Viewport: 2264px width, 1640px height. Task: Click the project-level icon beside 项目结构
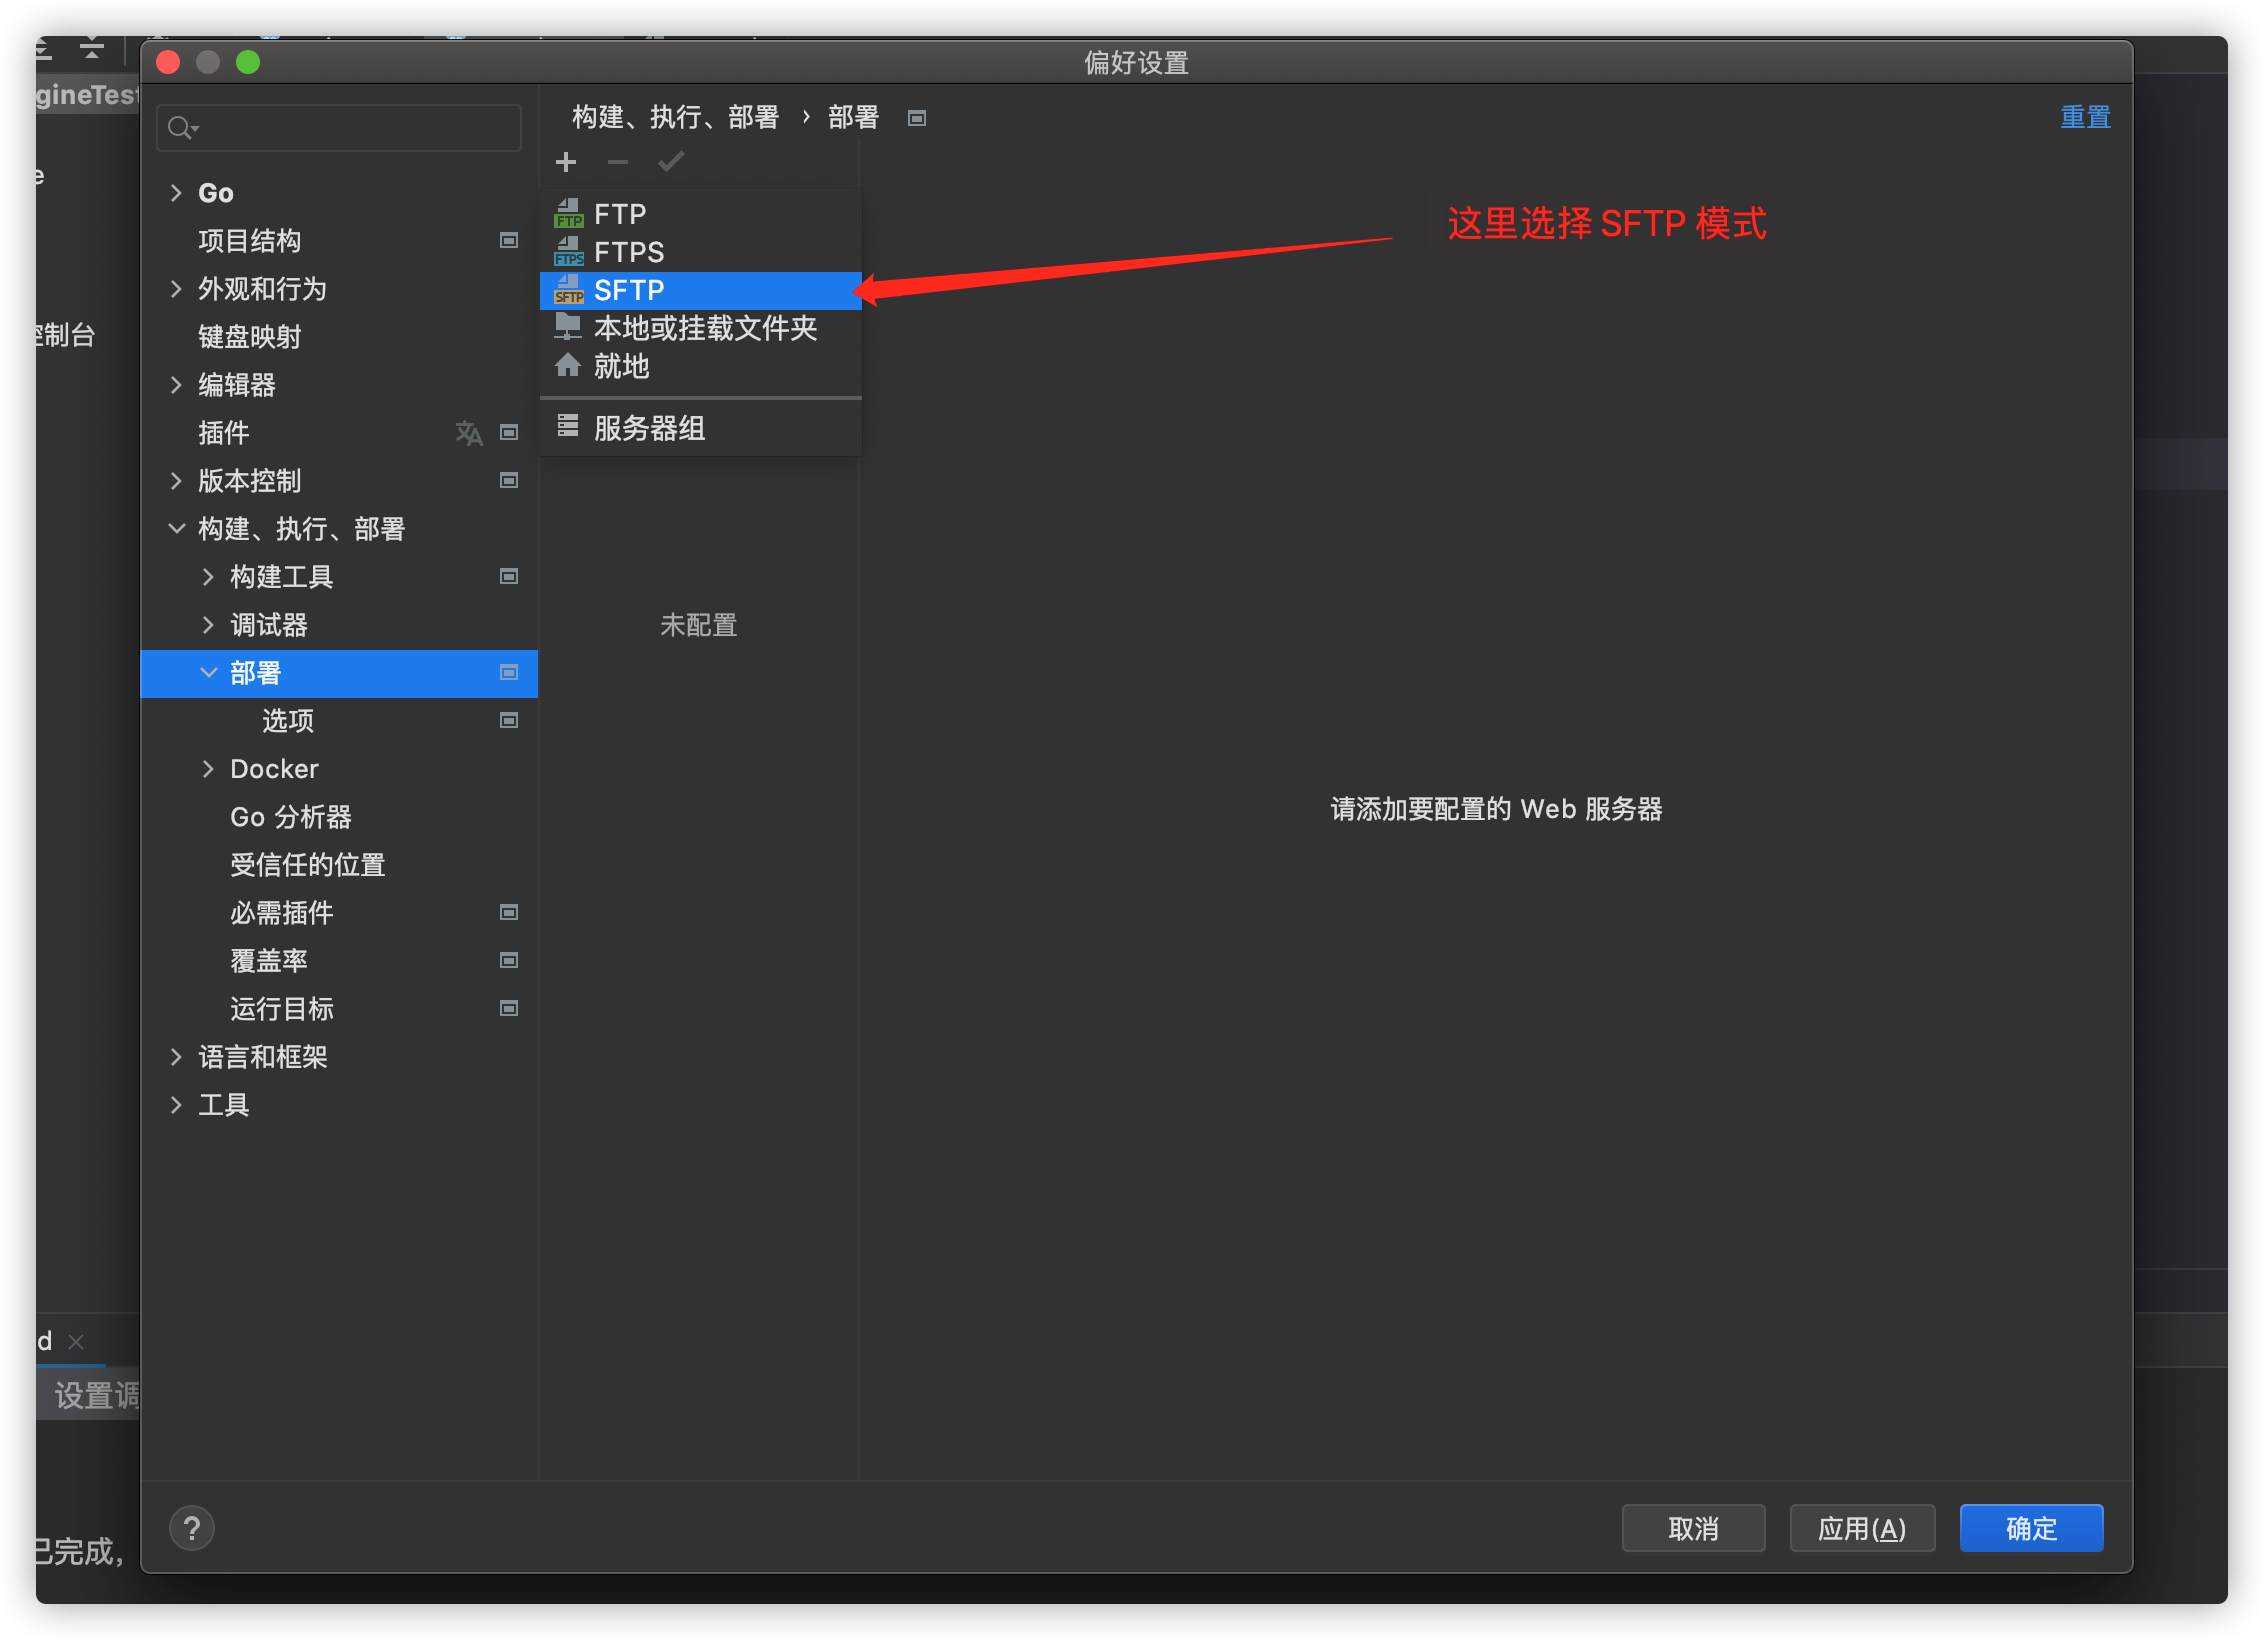coord(509,241)
